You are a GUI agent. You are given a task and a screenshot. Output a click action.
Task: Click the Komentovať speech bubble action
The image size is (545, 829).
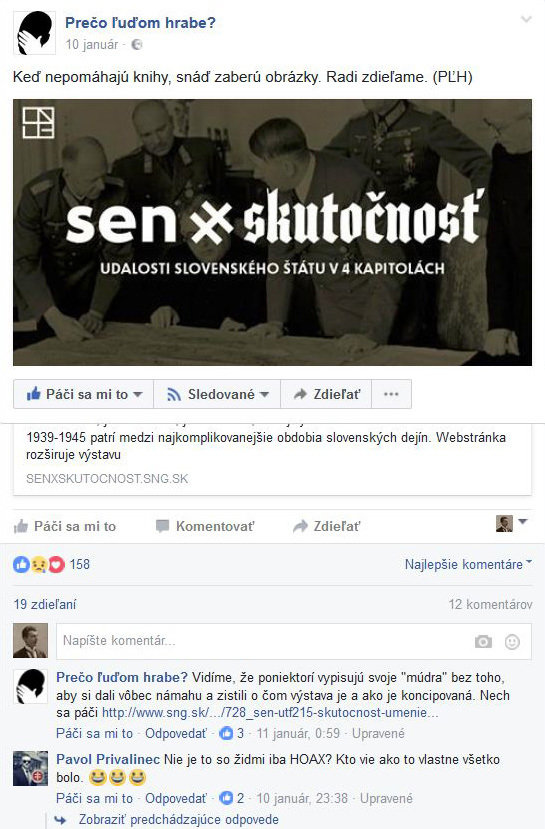205,526
